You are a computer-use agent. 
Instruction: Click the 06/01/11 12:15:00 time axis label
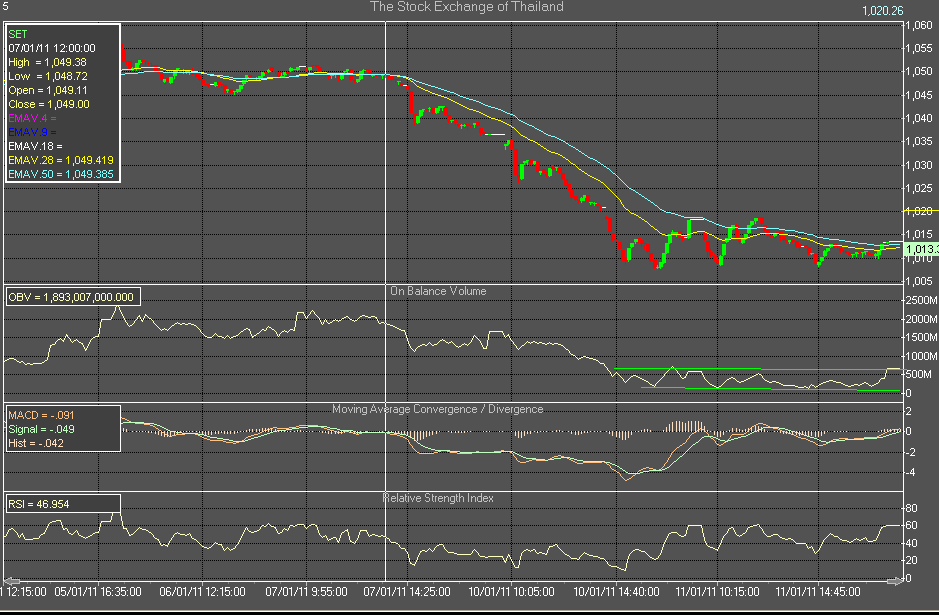pyautogui.click(x=202, y=592)
